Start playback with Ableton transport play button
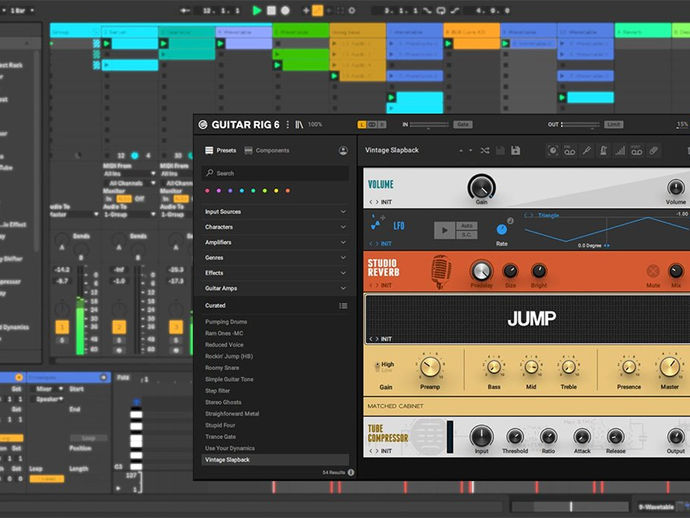The image size is (690, 518). pyautogui.click(x=257, y=11)
